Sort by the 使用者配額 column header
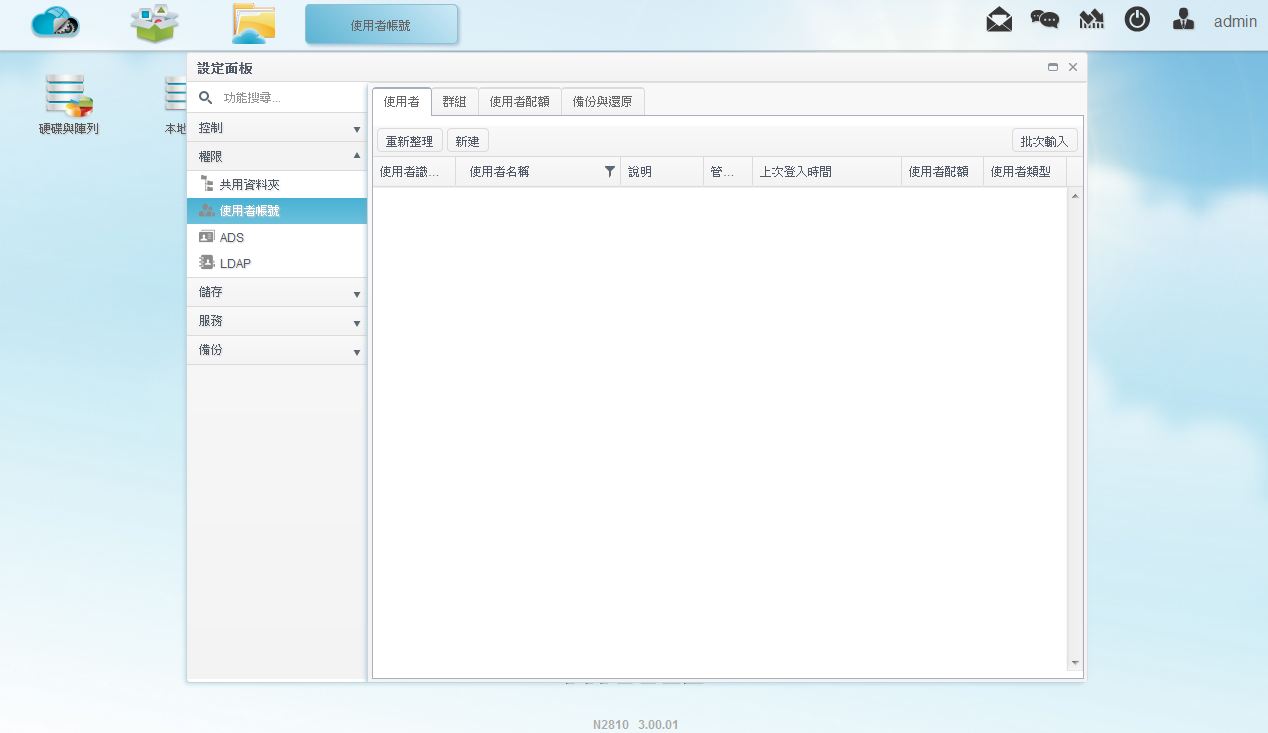The height and width of the screenshot is (733, 1268). (x=942, y=172)
